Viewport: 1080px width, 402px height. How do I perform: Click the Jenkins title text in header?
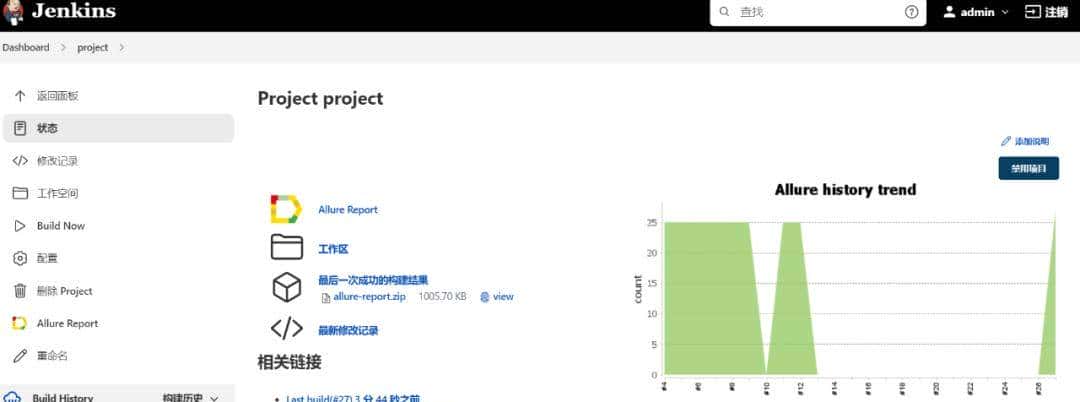pyautogui.click(x=74, y=11)
